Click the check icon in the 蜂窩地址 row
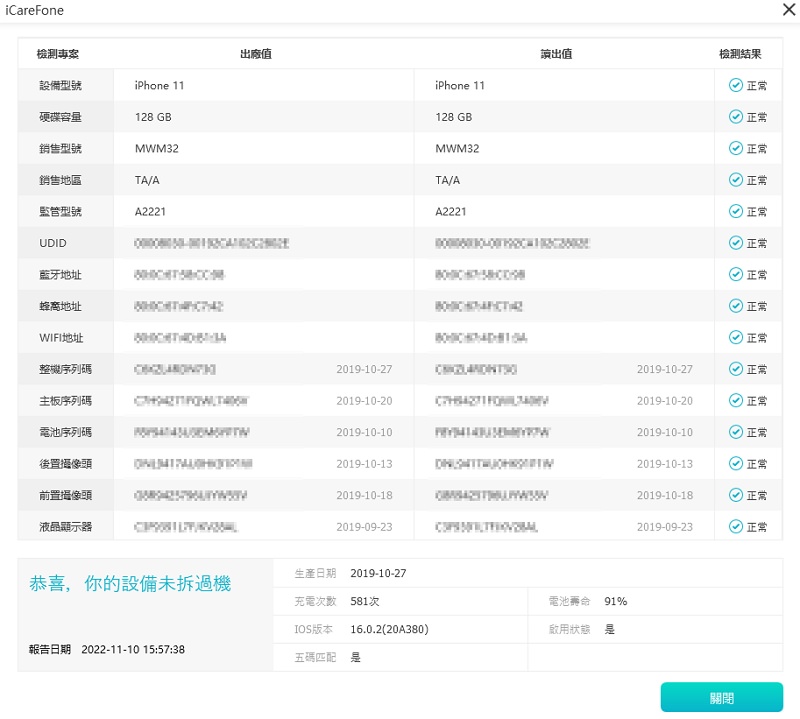 coord(735,306)
